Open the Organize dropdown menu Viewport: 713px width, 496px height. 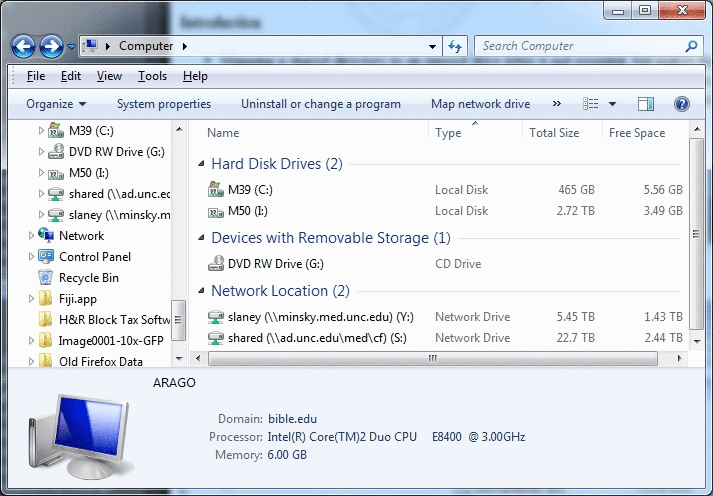pos(56,104)
